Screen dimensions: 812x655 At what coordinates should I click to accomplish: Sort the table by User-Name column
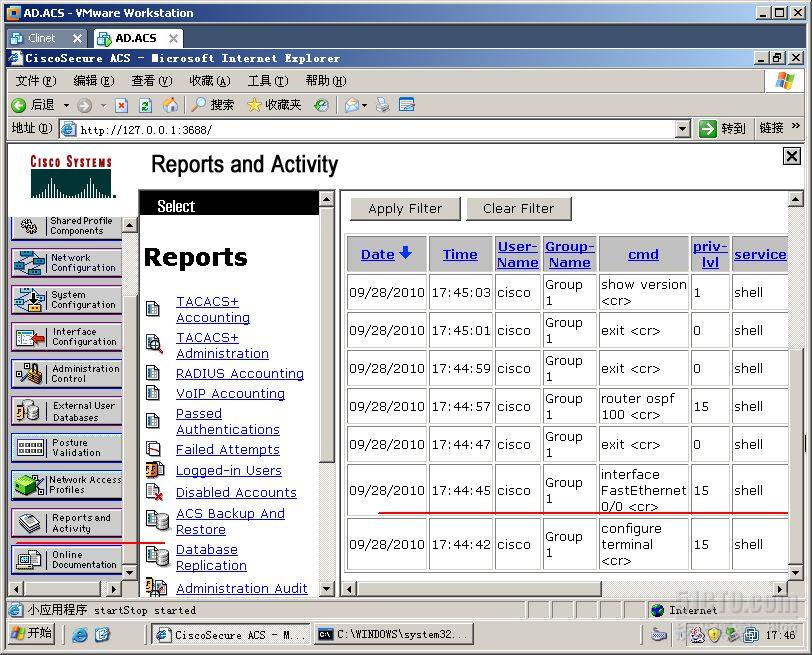(x=517, y=254)
